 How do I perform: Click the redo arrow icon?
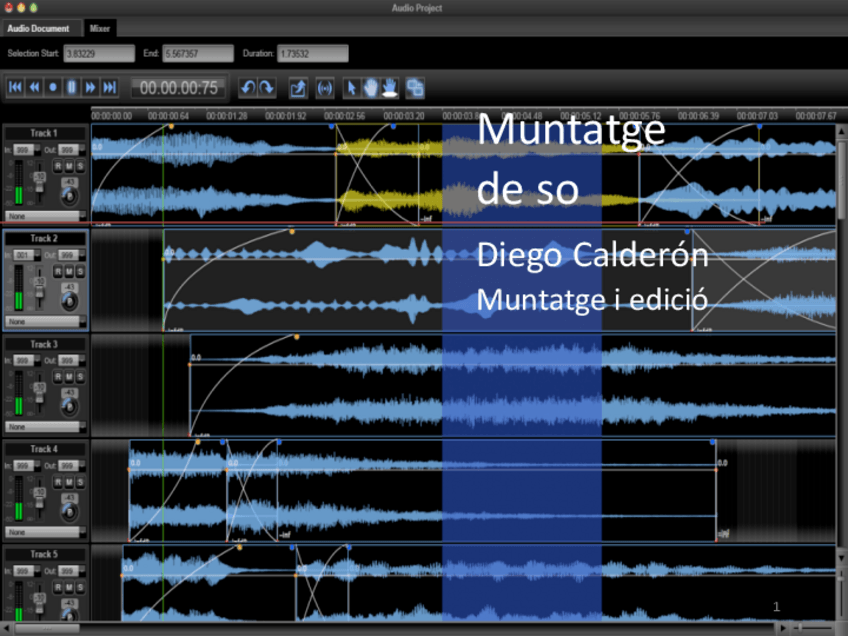click(x=266, y=88)
